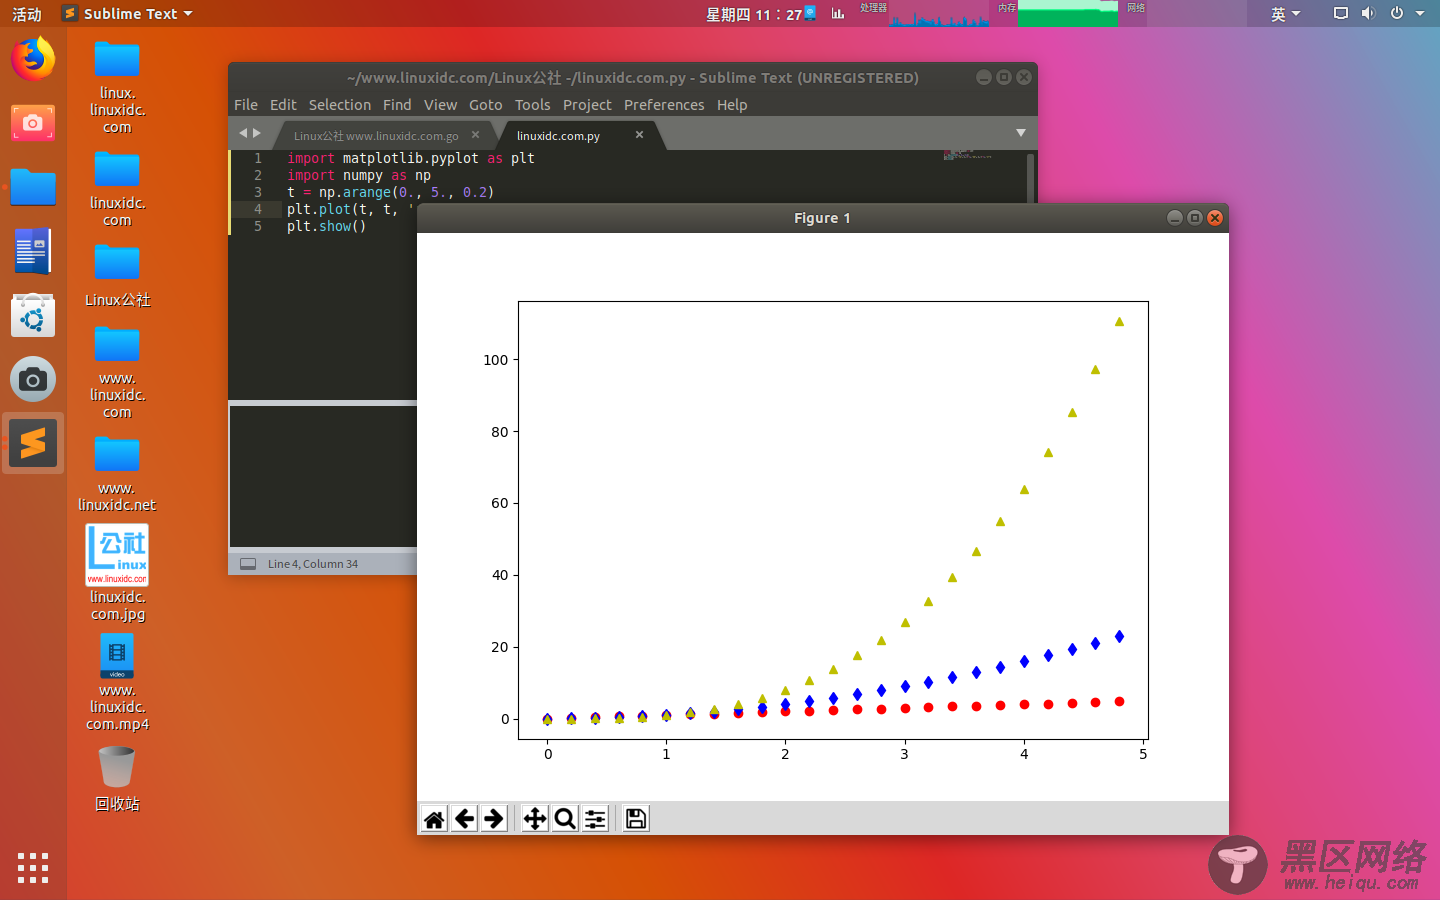Click 'Line 4, Column 34' status text
Image resolution: width=1440 pixels, height=900 pixels.
(x=313, y=564)
